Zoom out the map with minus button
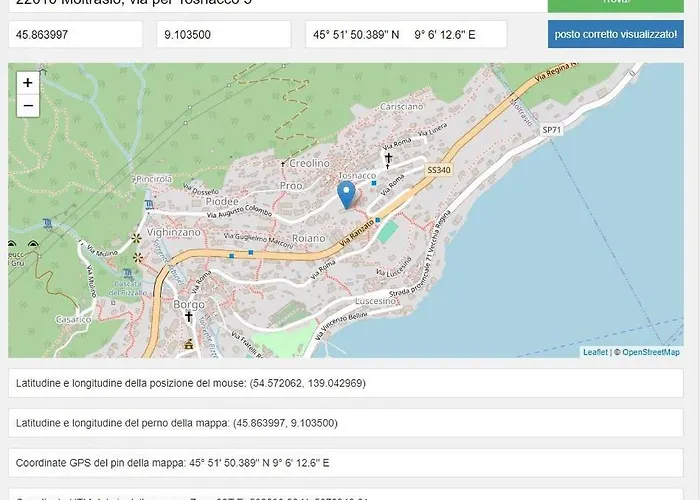700x500 pixels. (x=27, y=105)
